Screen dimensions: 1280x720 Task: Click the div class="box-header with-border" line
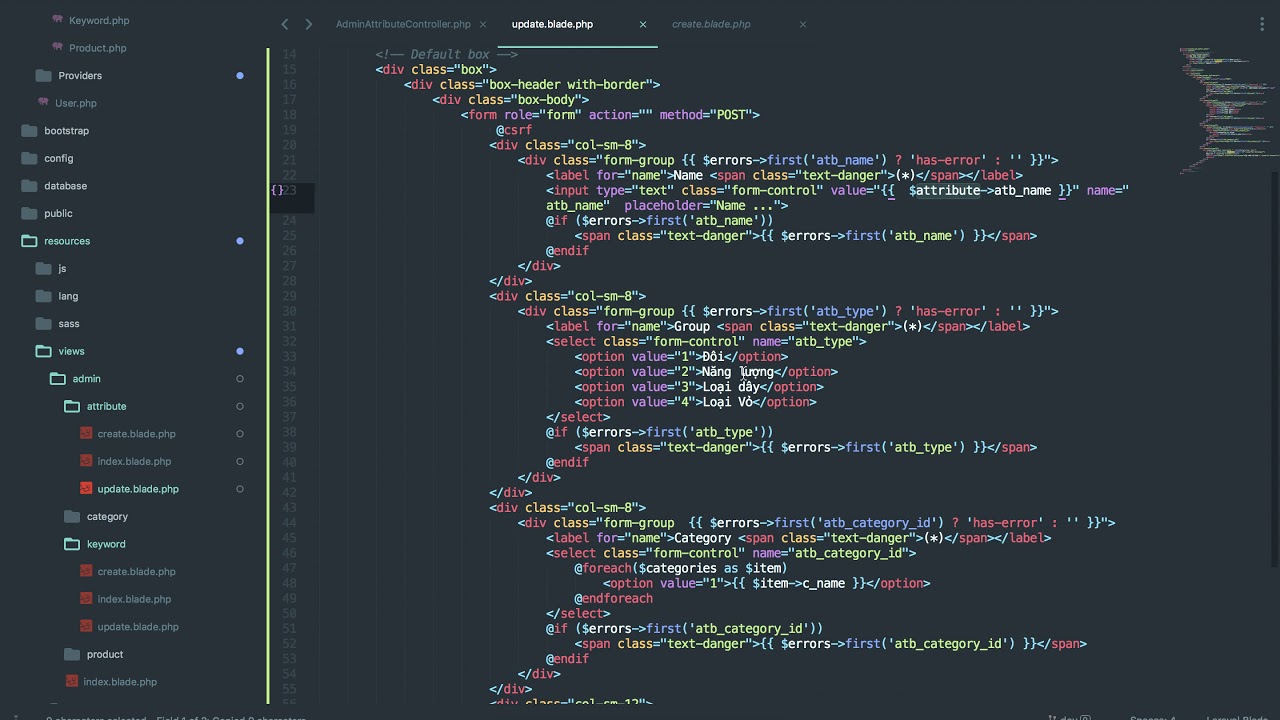[x=532, y=85]
